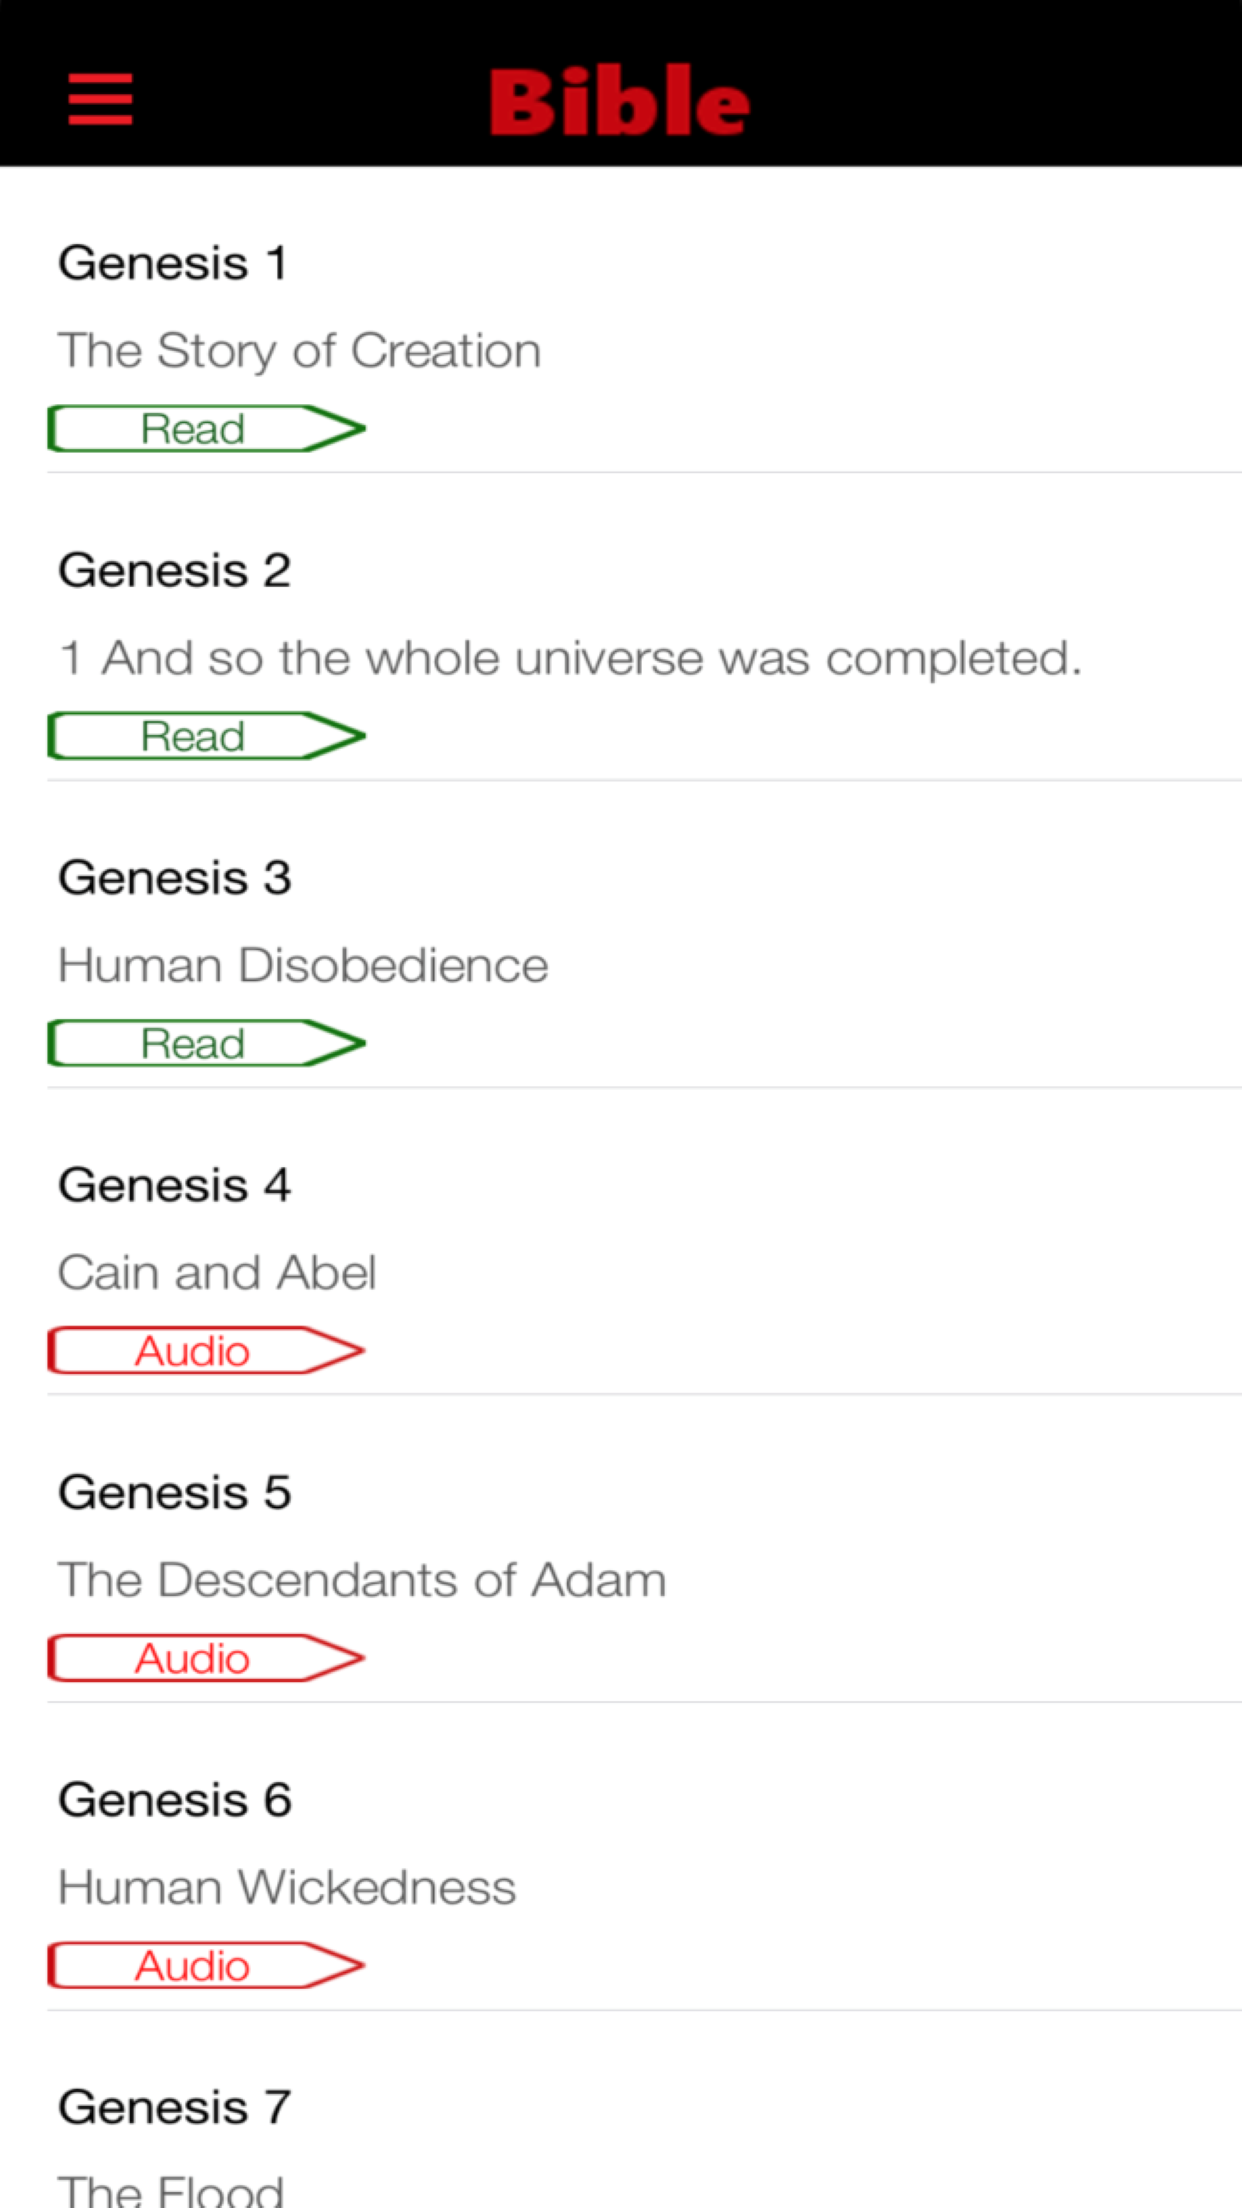Play Audio for Genesis 6
This screenshot has height=2208, width=1242.
tap(206, 1966)
